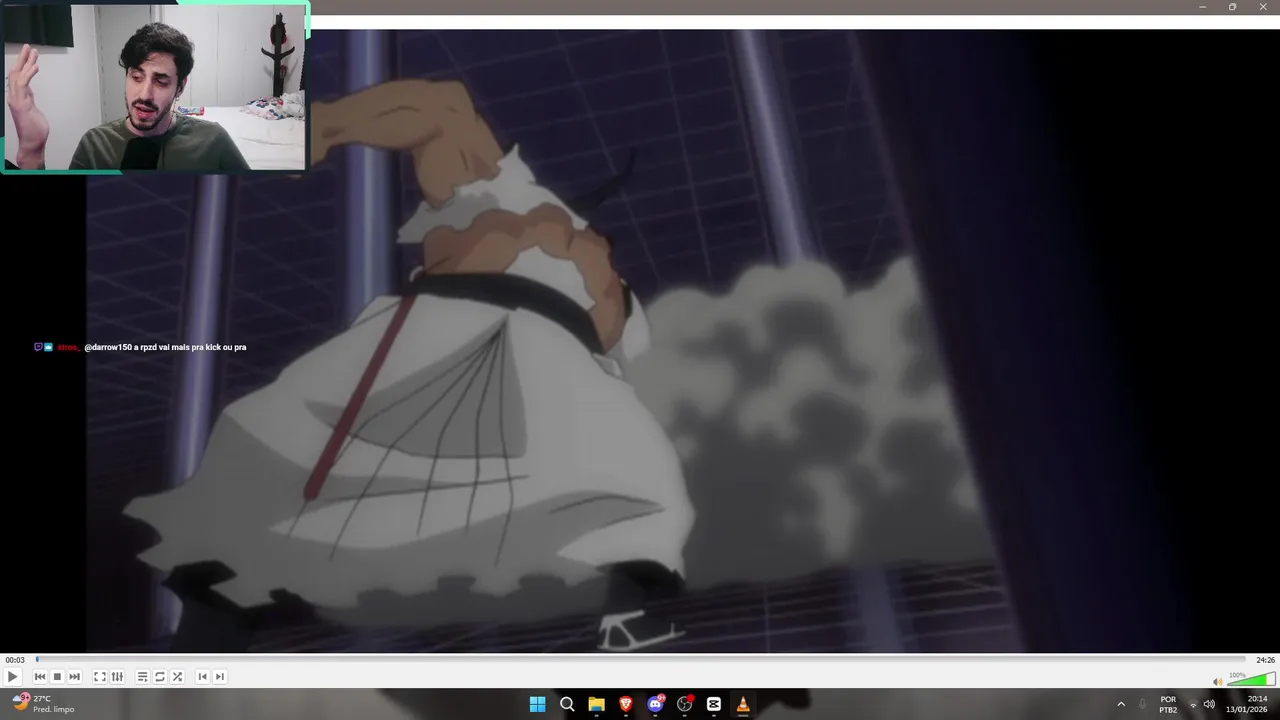1280x720 pixels.
Task: Mute audio via speaker icon
Action: [1217, 681]
